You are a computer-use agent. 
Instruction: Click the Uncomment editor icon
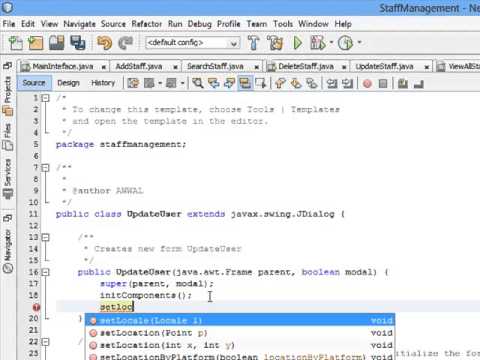(418, 83)
